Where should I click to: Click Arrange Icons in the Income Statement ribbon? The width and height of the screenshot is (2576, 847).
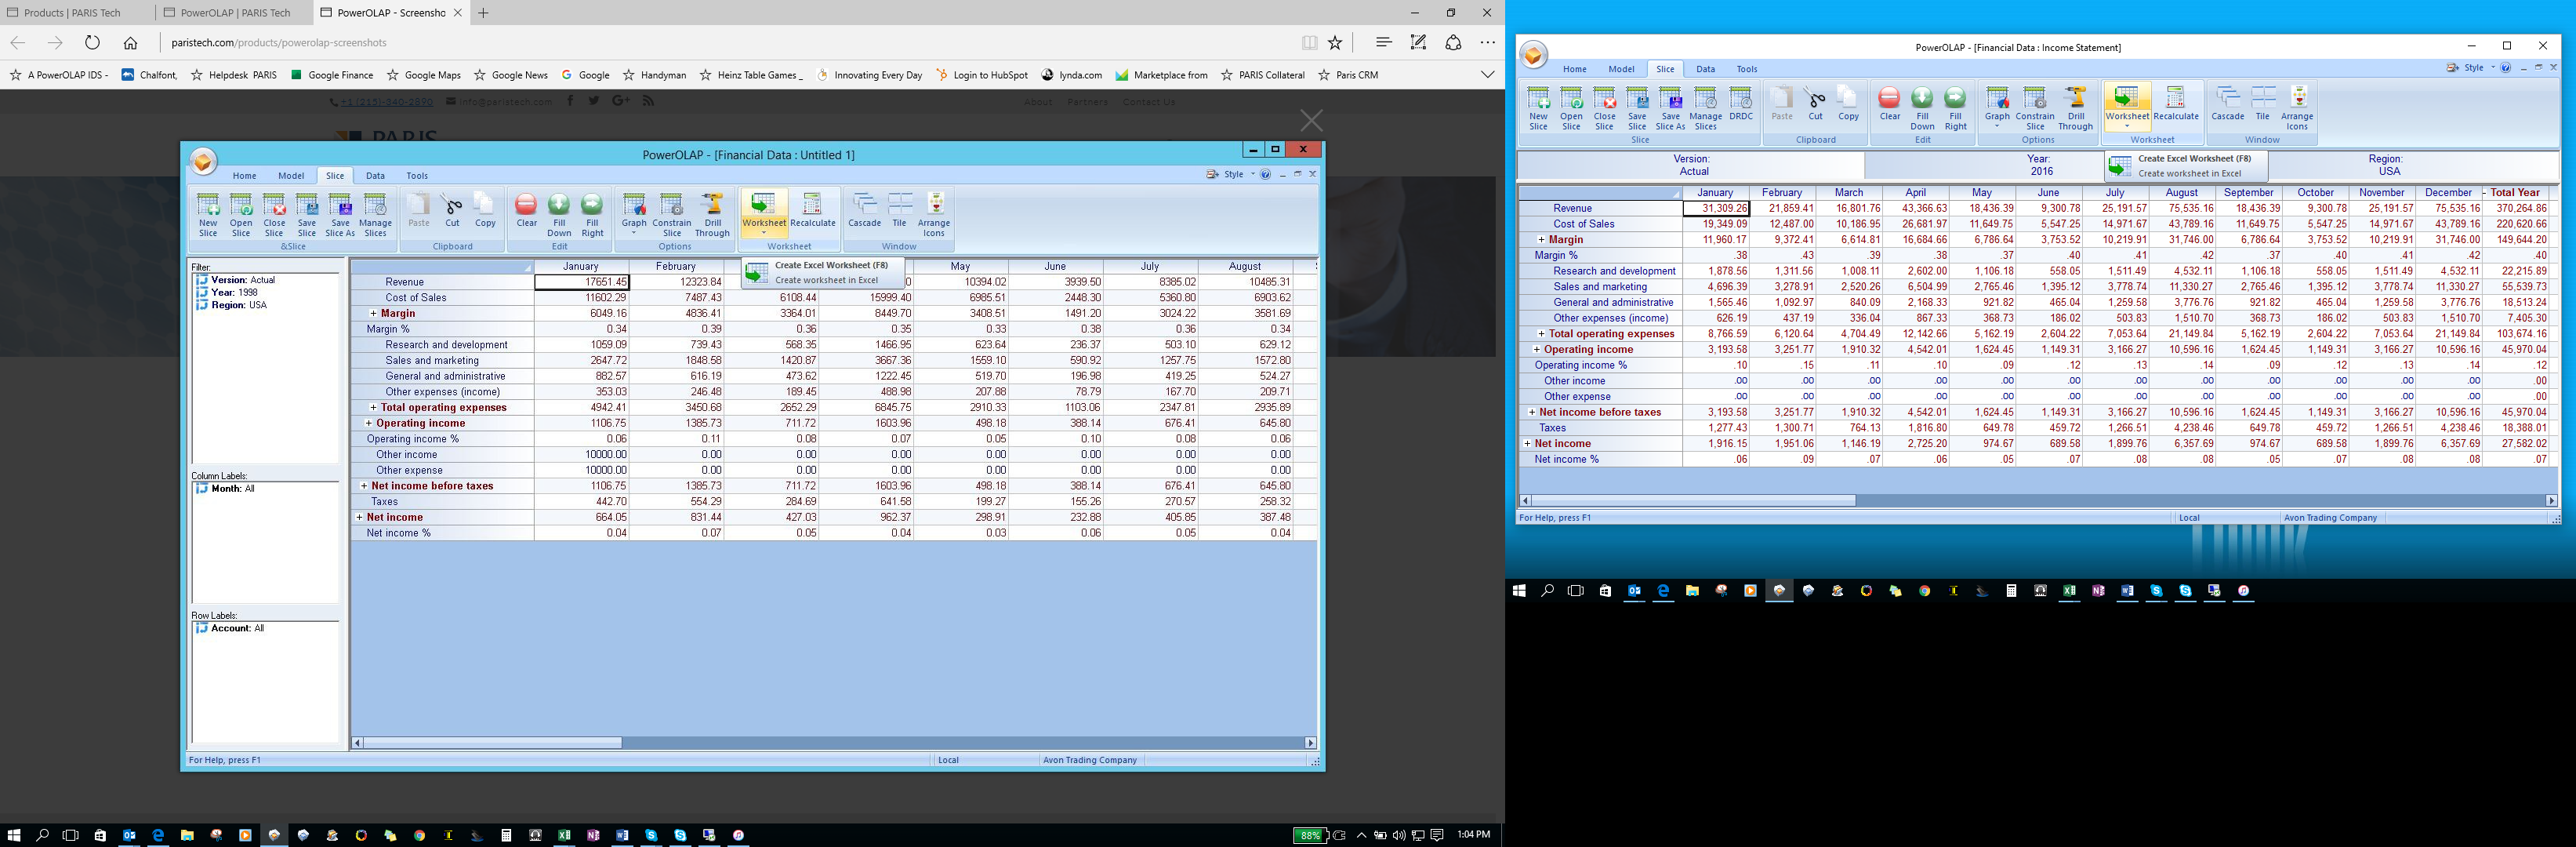click(2297, 108)
